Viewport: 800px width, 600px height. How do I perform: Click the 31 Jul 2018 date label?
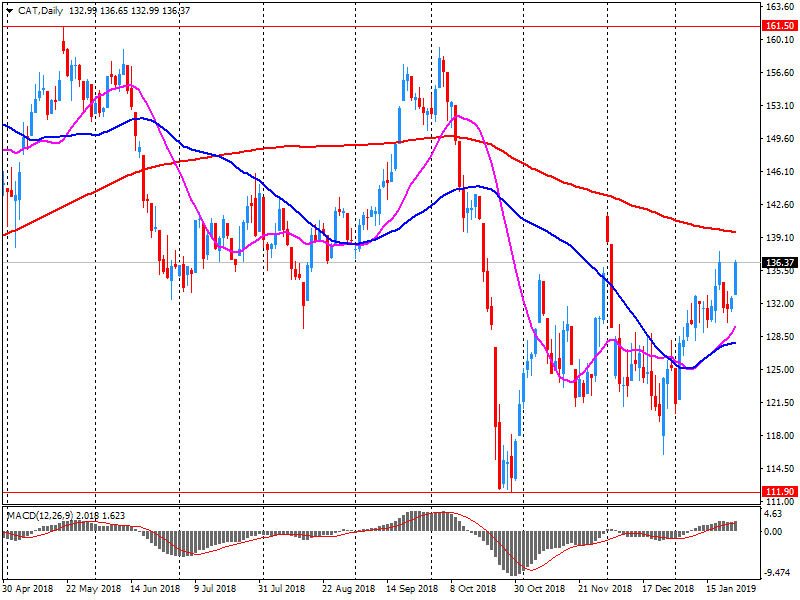[281, 589]
